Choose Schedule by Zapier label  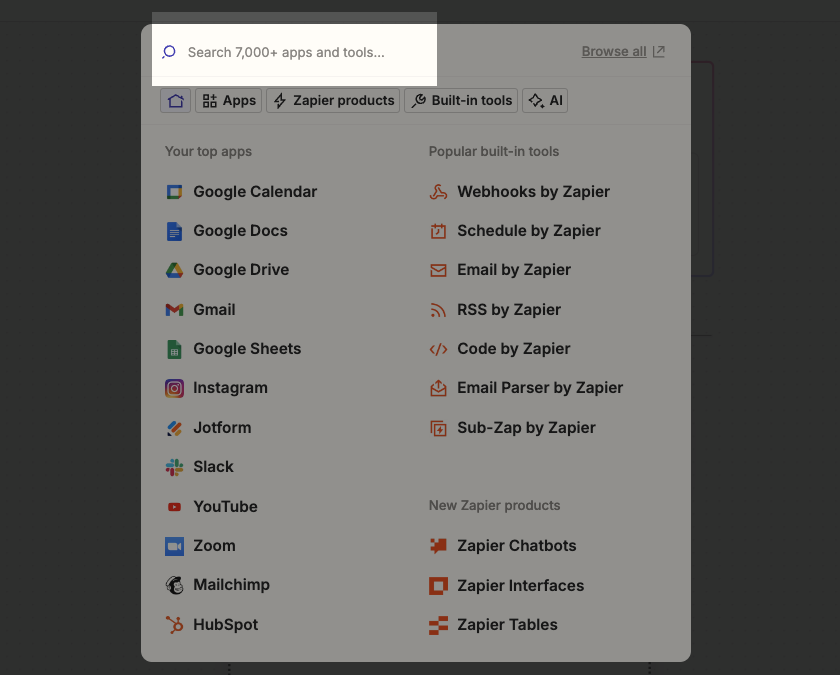(x=529, y=231)
